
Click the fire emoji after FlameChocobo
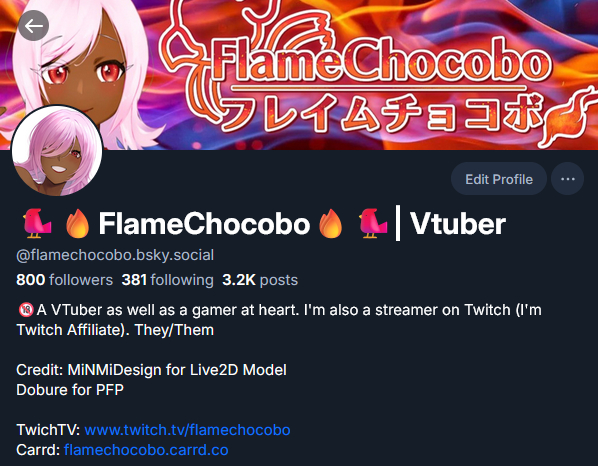(330, 223)
